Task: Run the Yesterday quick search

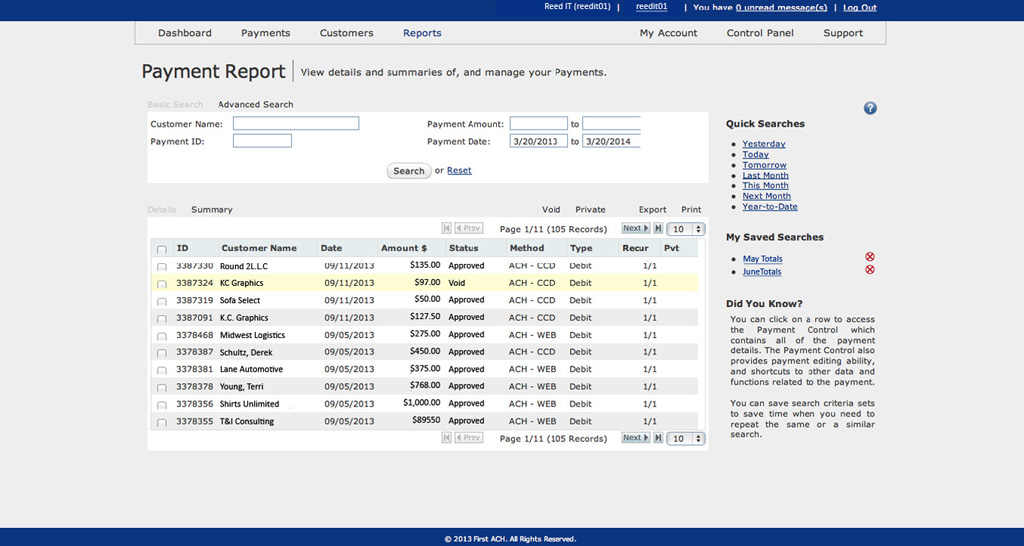Action: coord(763,144)
